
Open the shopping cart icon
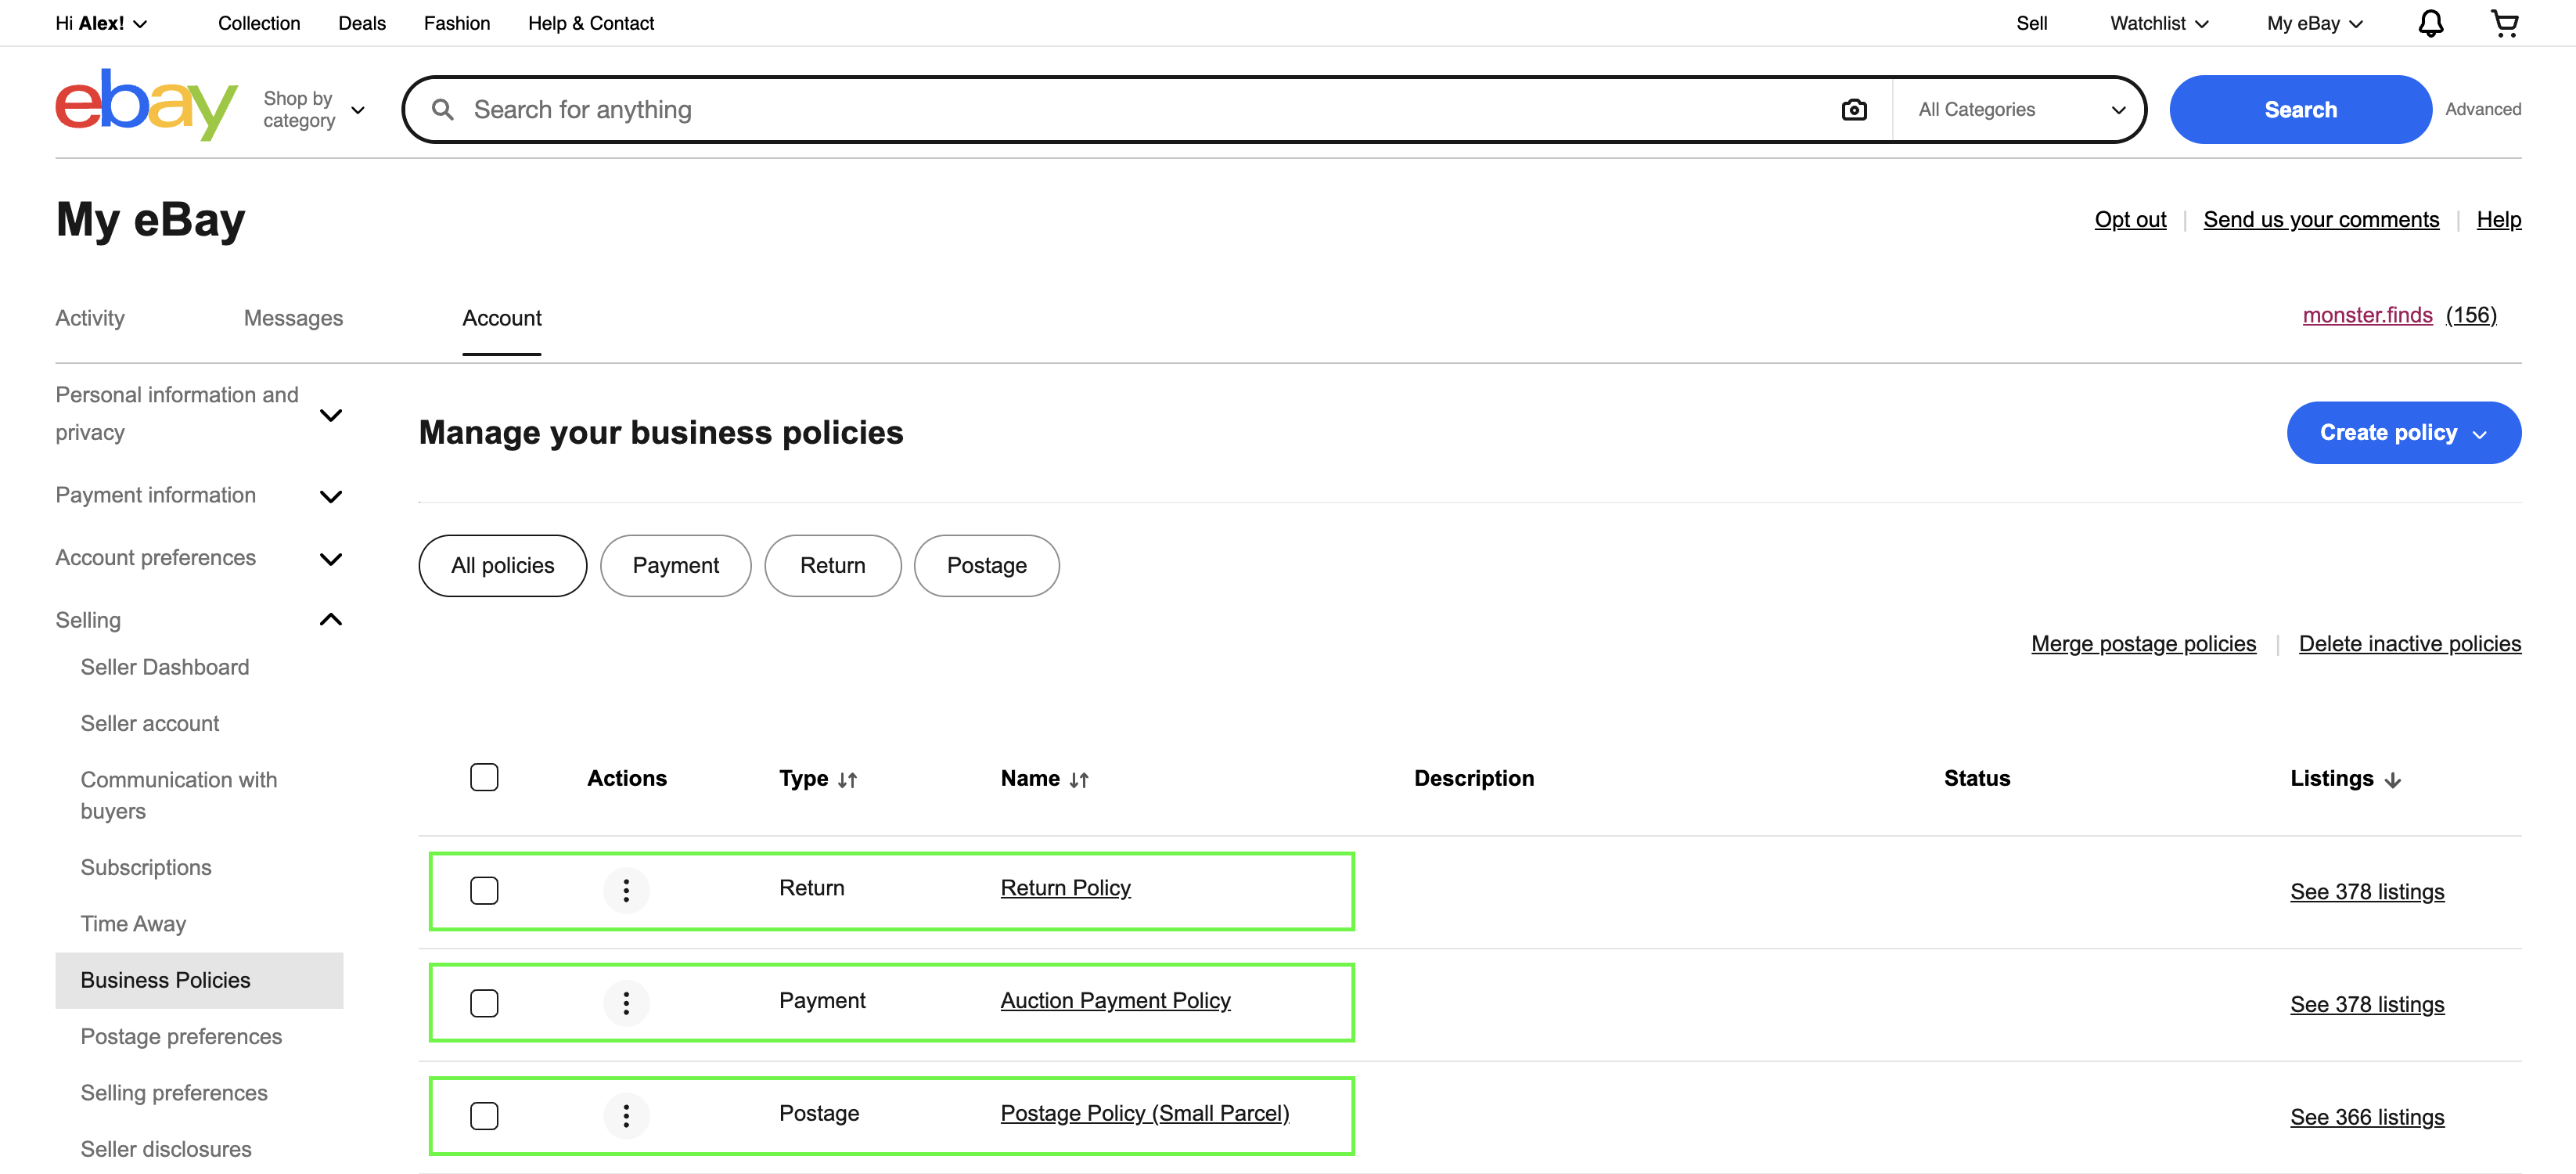(x=2504, y=23)
